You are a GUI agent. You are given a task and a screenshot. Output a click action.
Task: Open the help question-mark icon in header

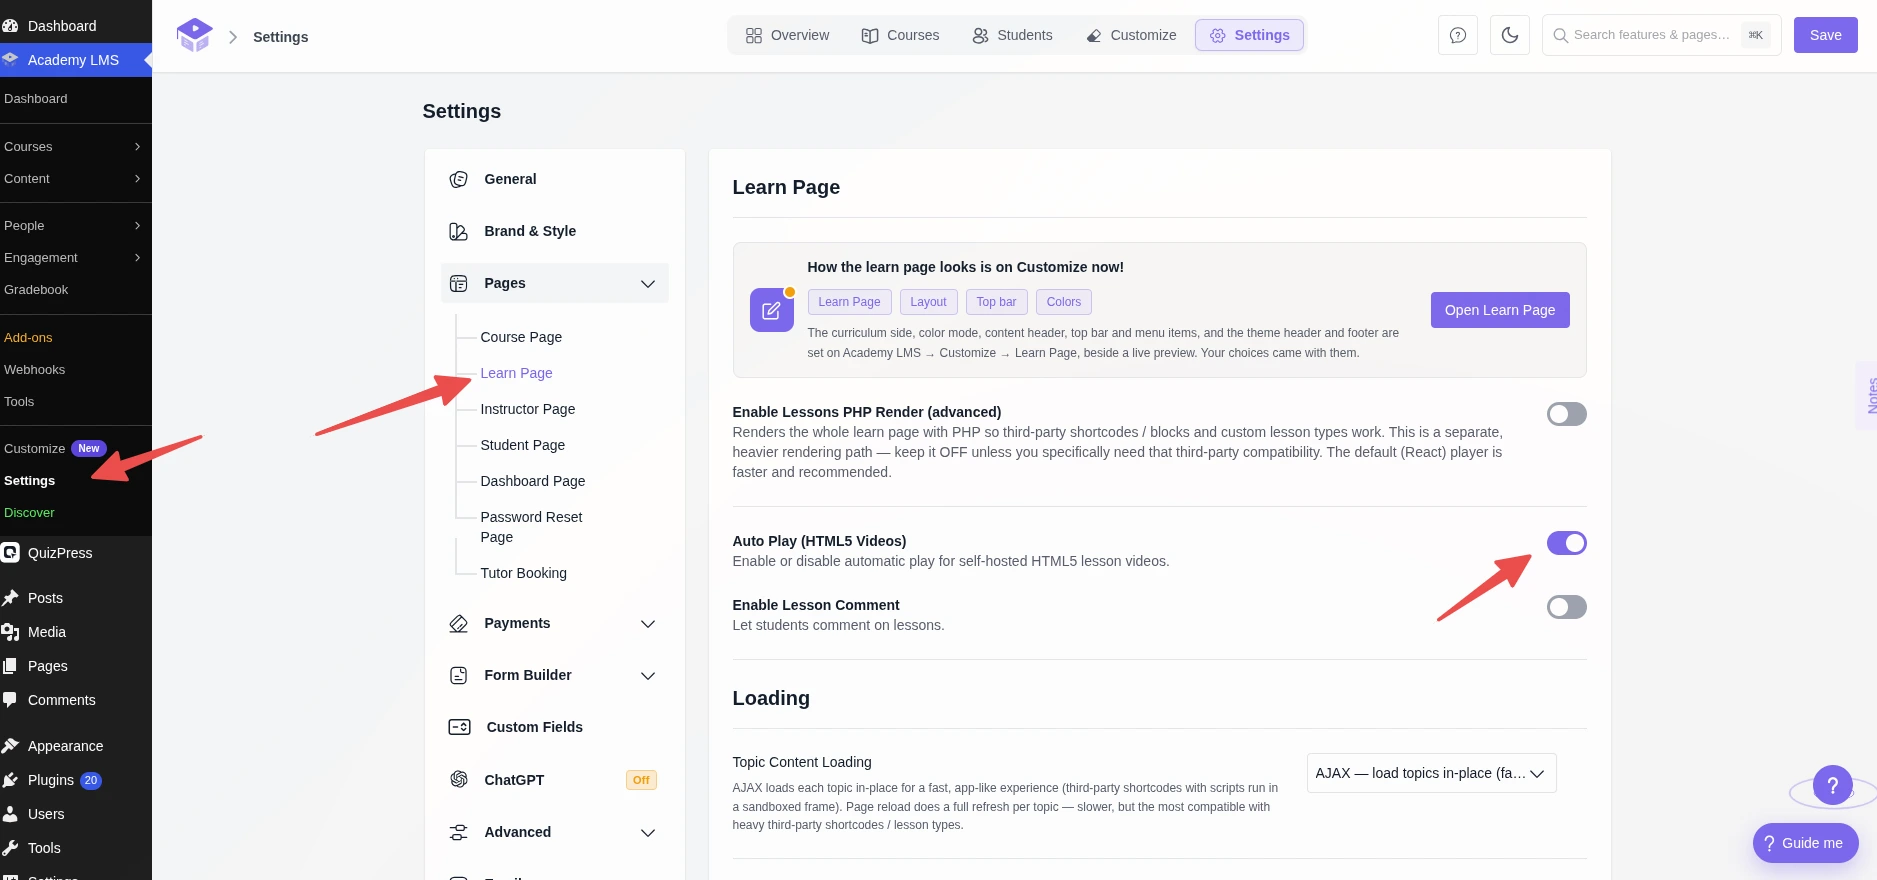click(x=1458, y=35)
